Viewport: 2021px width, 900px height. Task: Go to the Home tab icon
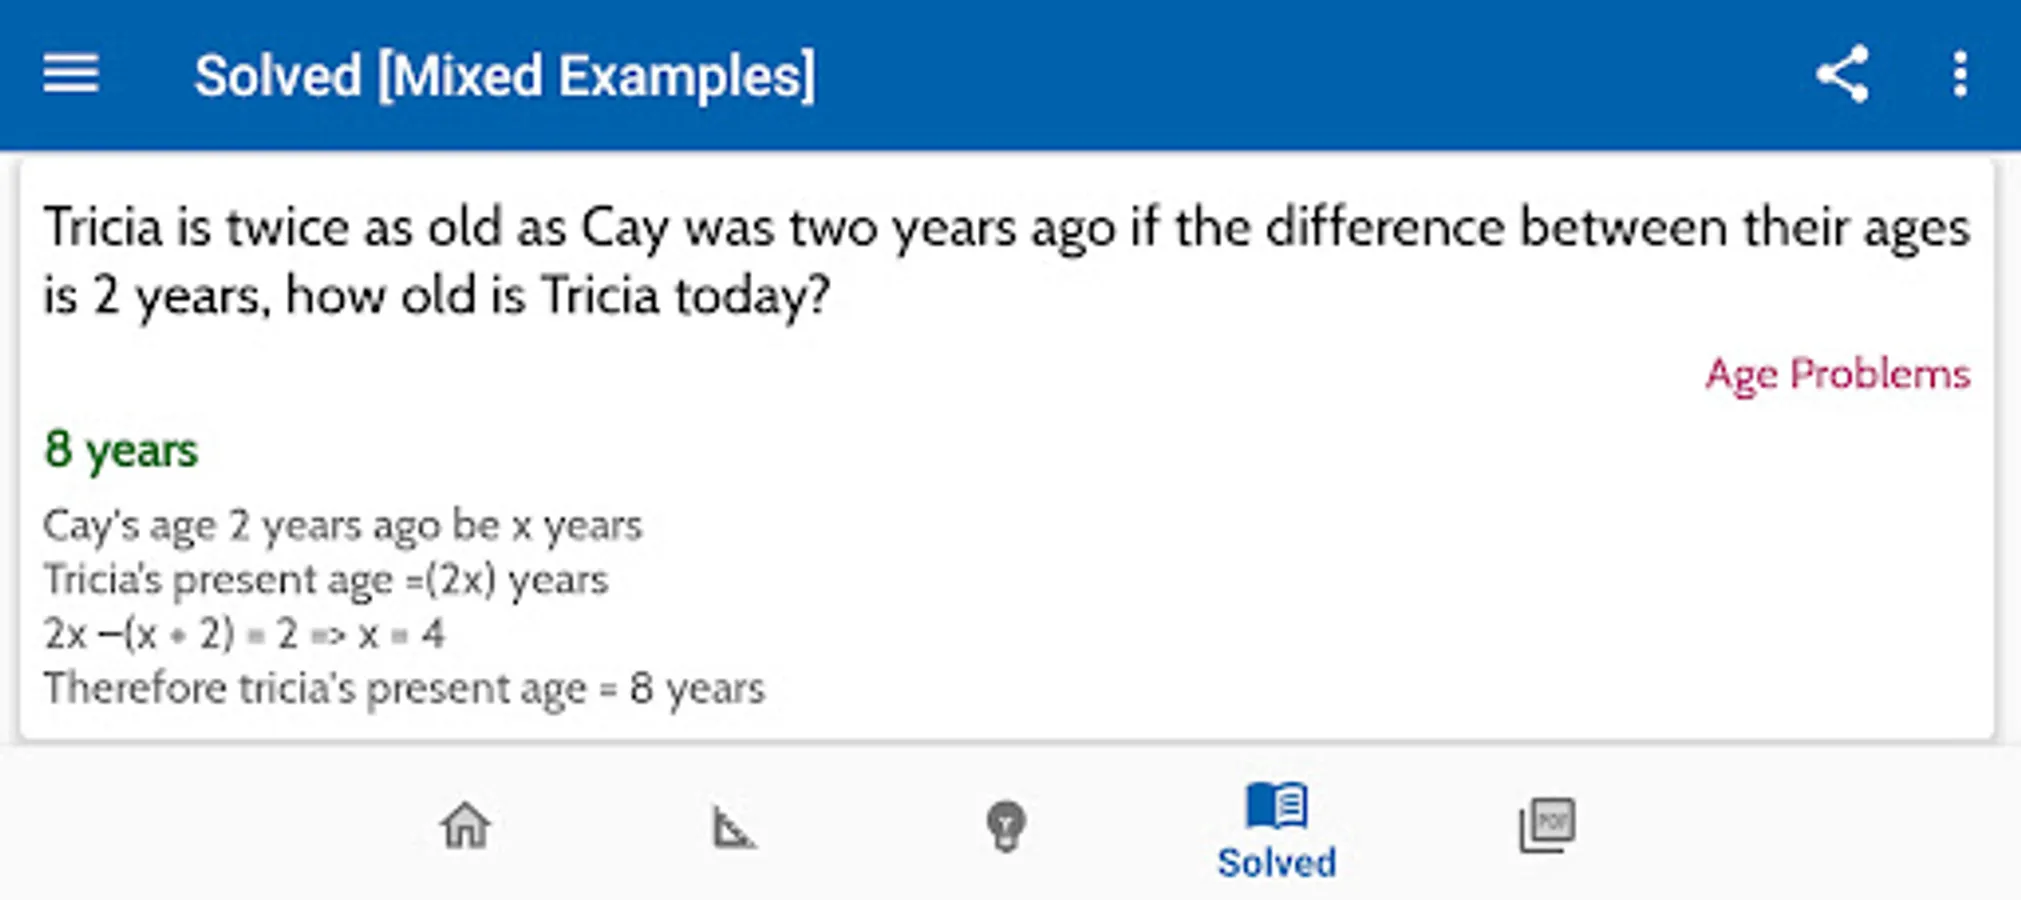click(x=465, y=826)
